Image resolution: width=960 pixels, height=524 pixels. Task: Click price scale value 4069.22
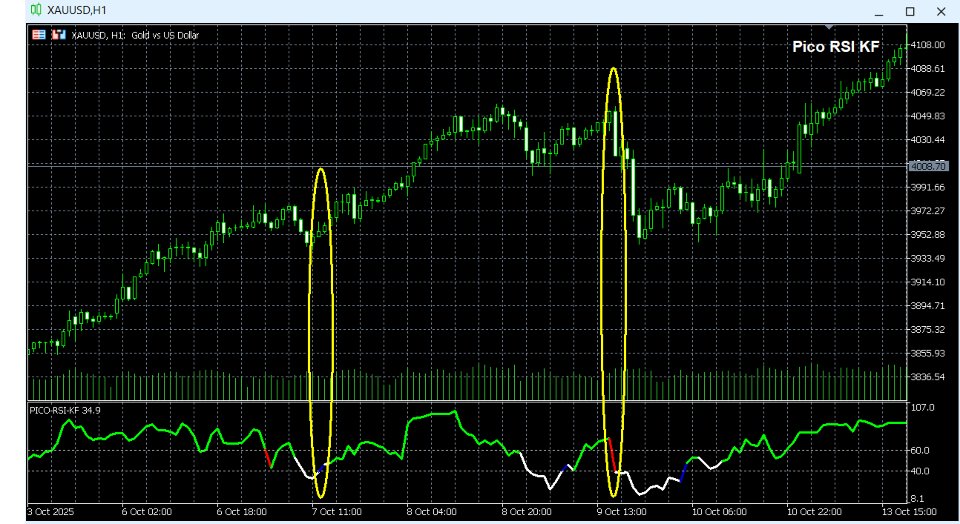click(x=928, y=92)
